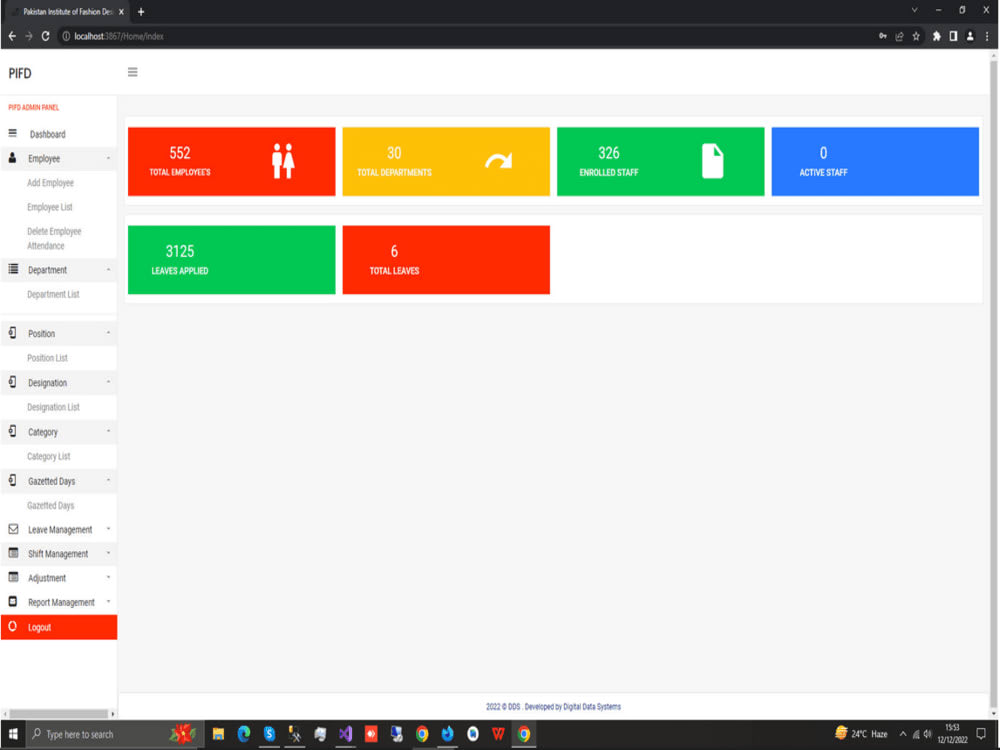Toggle the sidebar hamburger menu
This screenshot has height=750, width=1000.
coord(133,72)
